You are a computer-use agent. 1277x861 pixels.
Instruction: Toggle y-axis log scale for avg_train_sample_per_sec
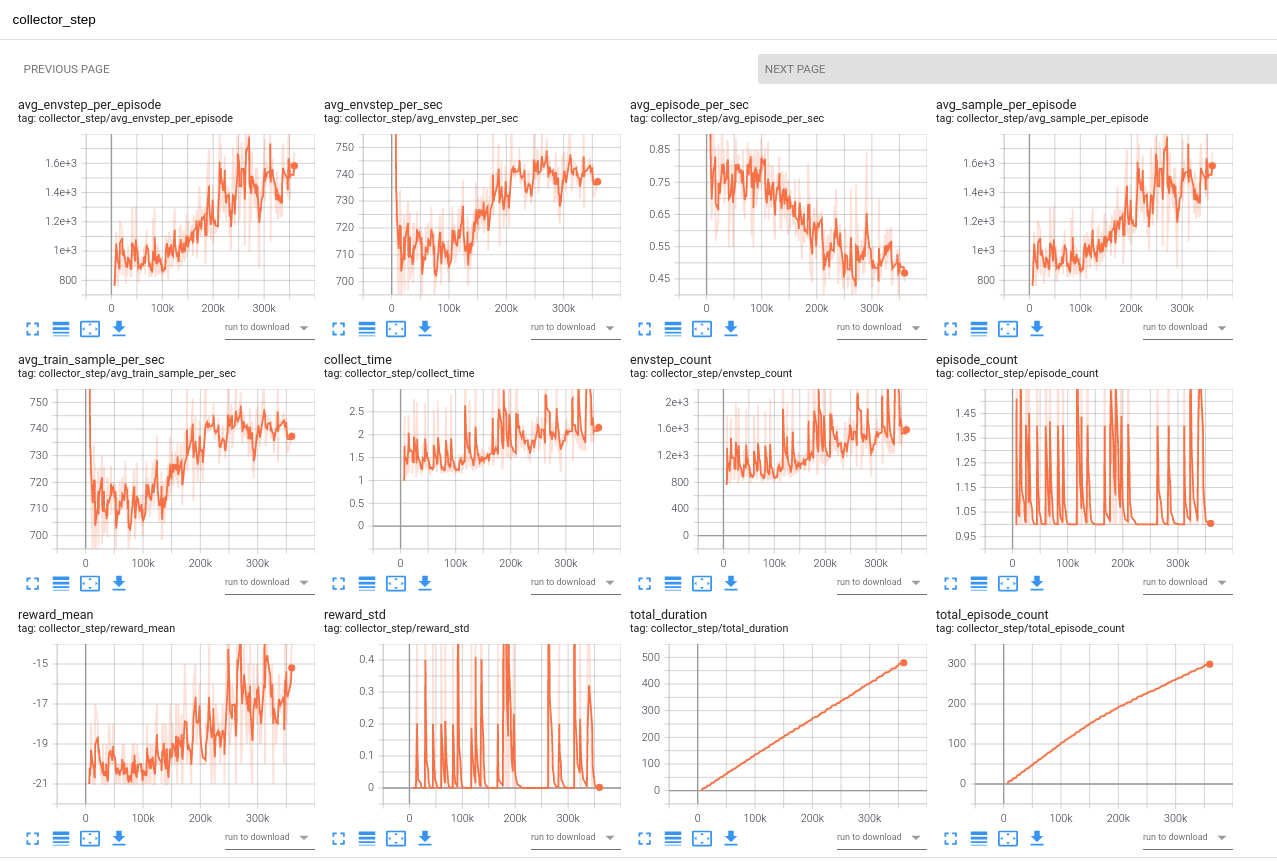61,583
